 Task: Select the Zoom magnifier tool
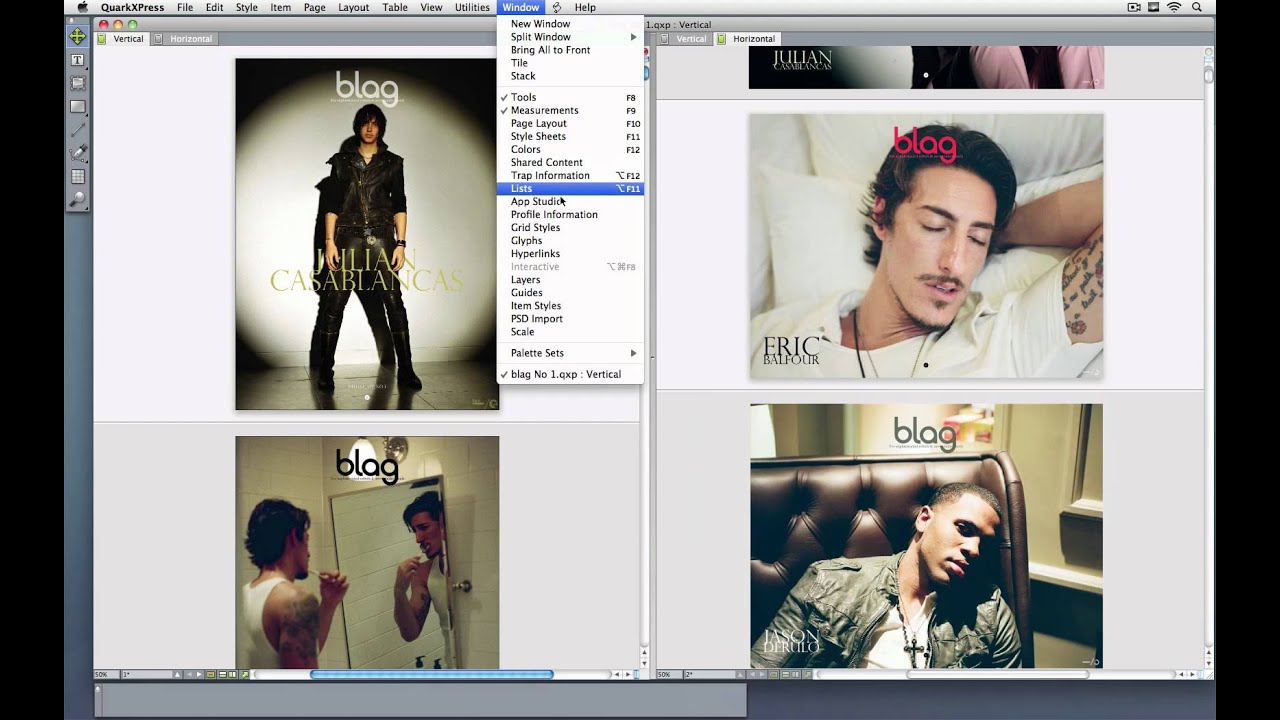coord(77,199)
